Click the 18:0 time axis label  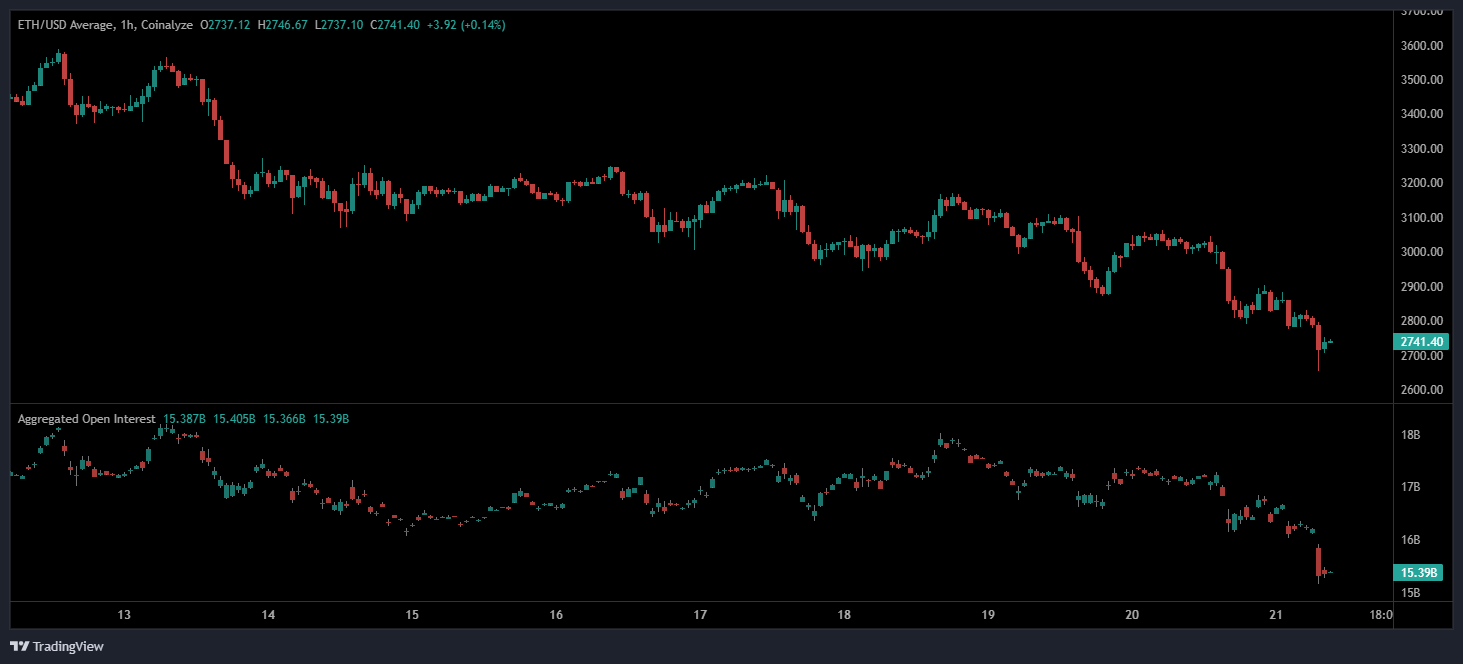[1378, 615]
